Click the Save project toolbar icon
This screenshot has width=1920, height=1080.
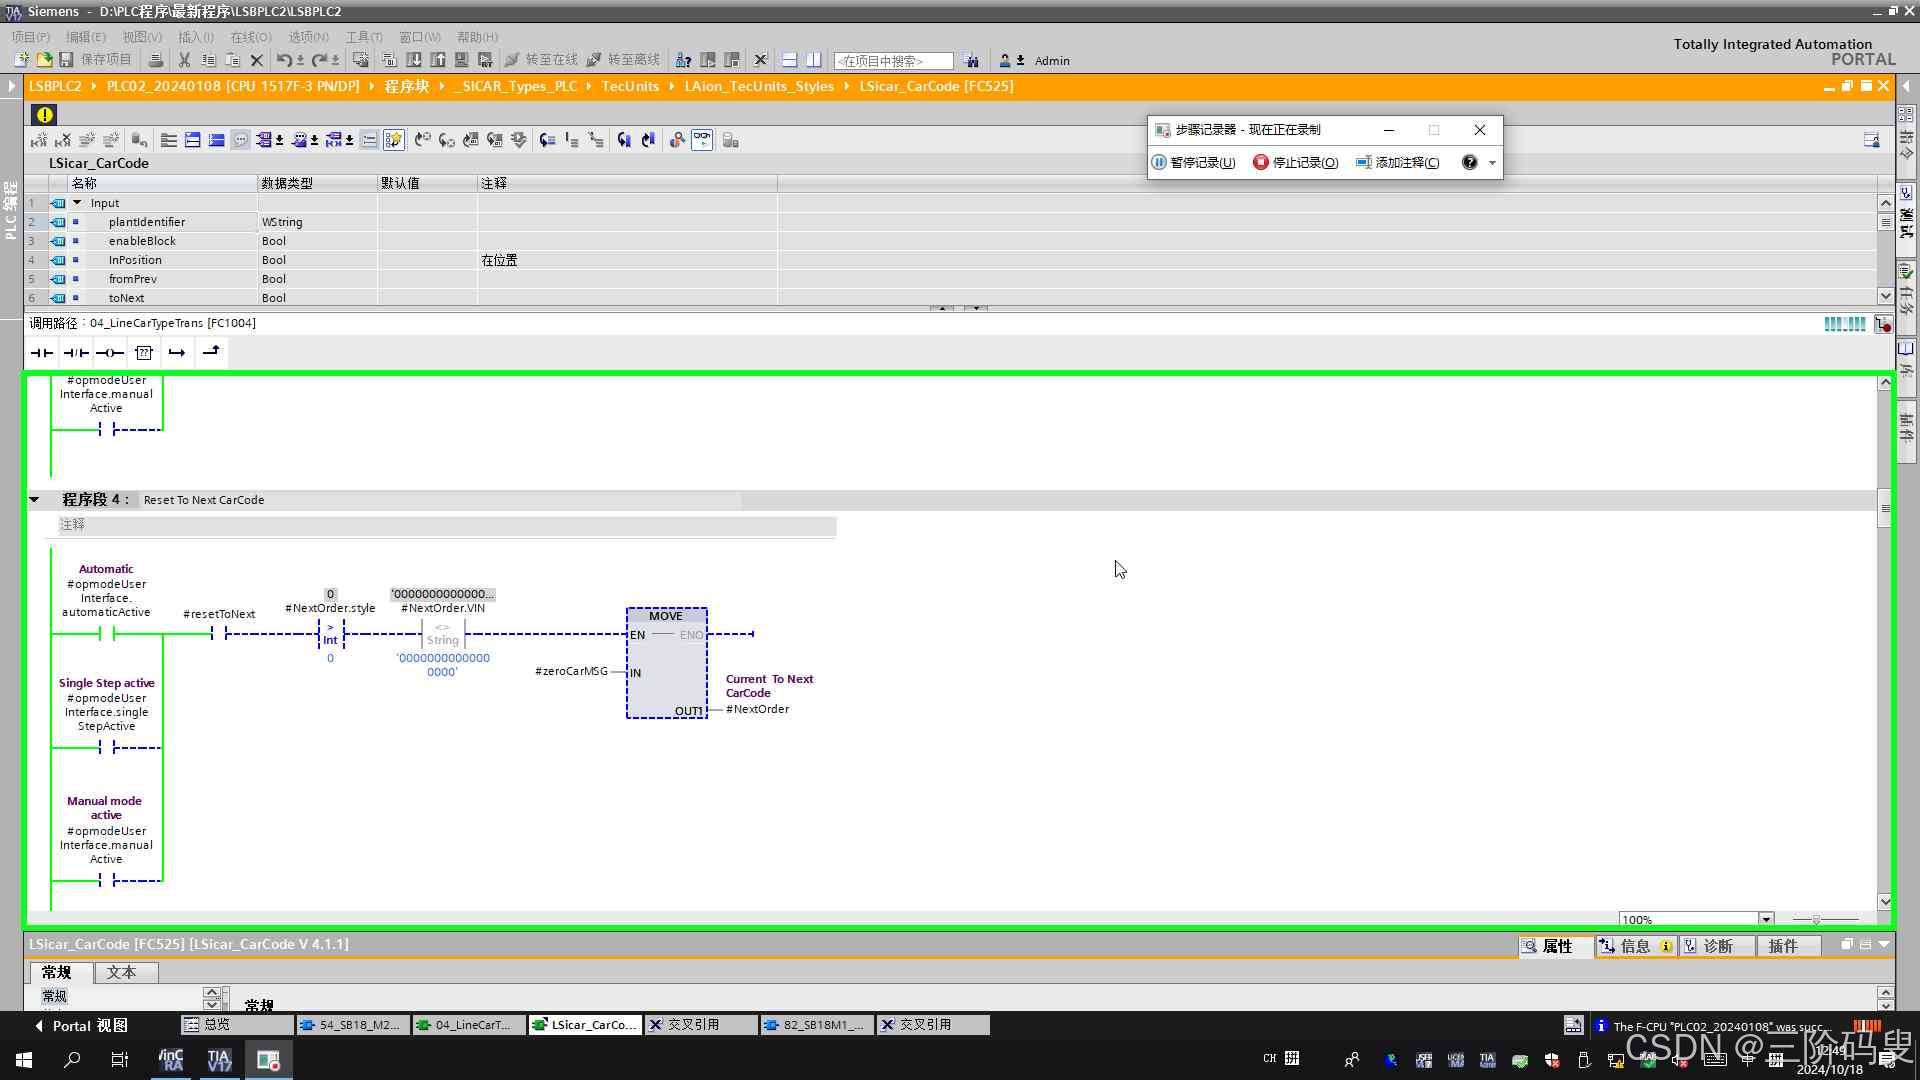tap(66, 60)
